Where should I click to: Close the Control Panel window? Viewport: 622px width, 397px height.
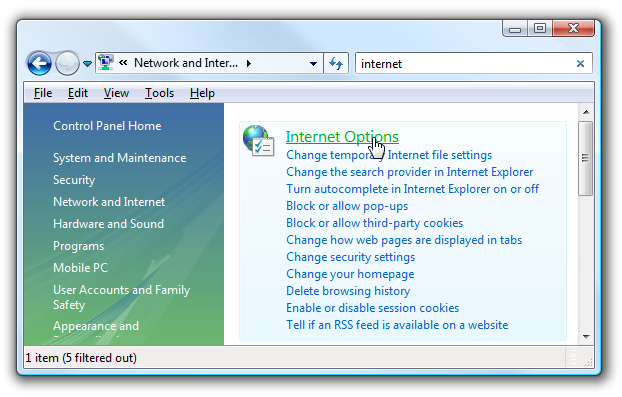(x=573, y=29)
